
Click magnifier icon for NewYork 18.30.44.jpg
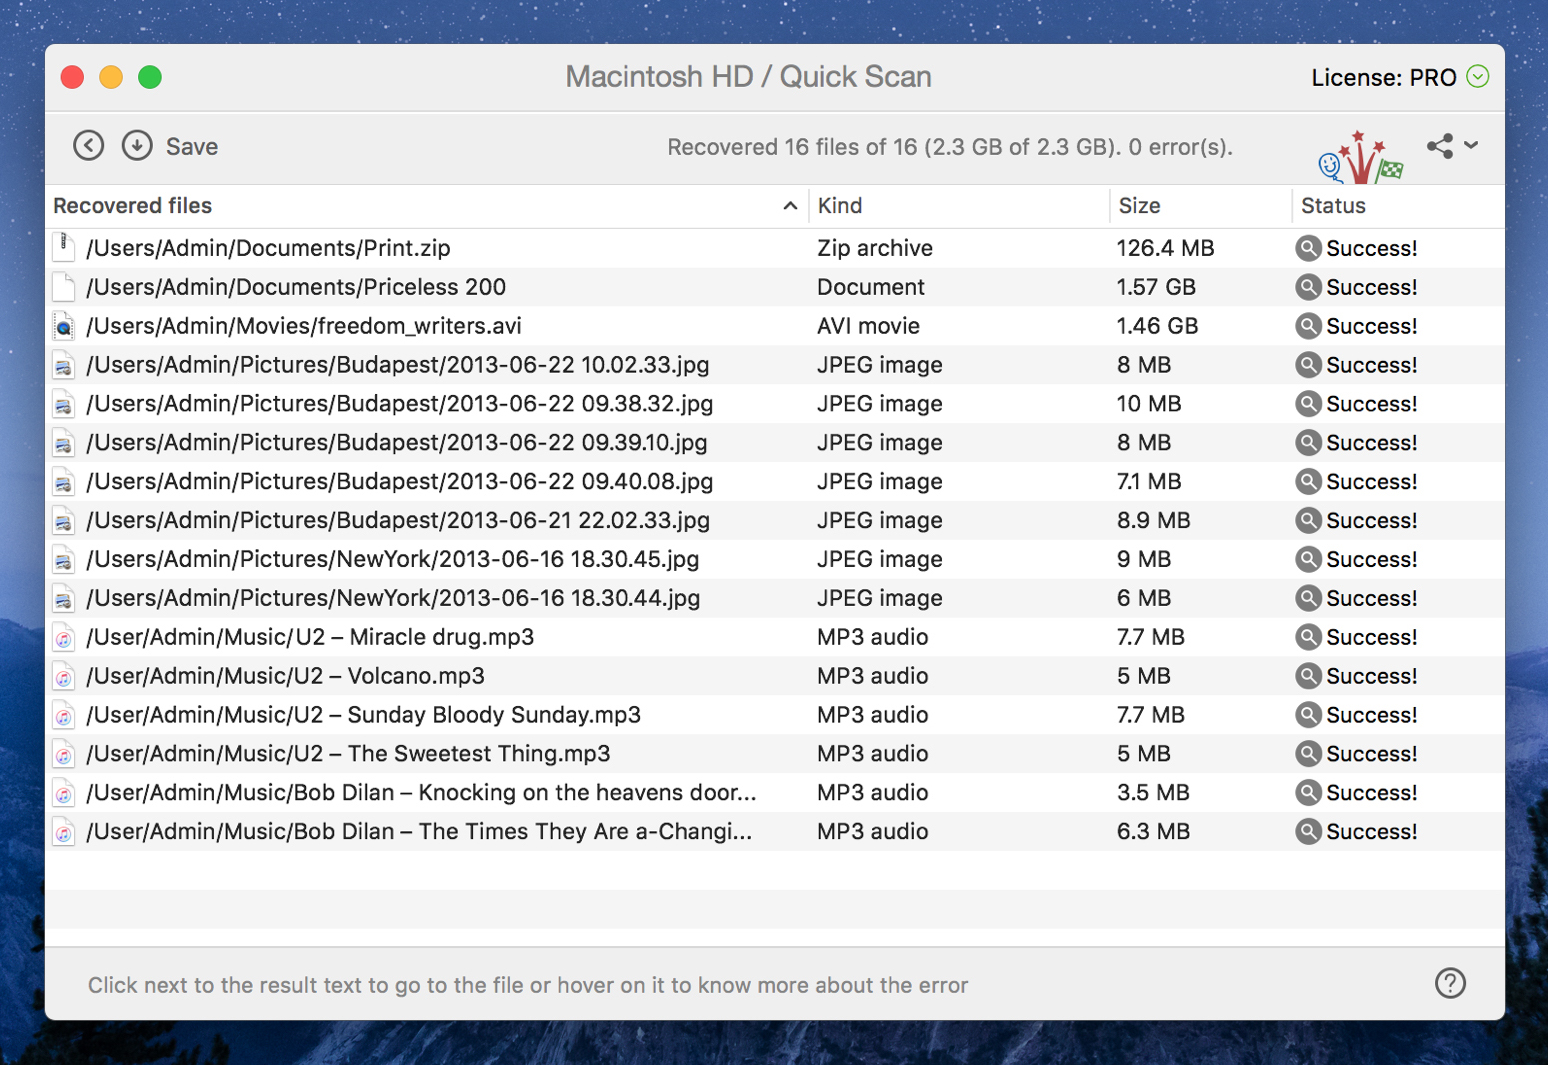coord(1308,598)
